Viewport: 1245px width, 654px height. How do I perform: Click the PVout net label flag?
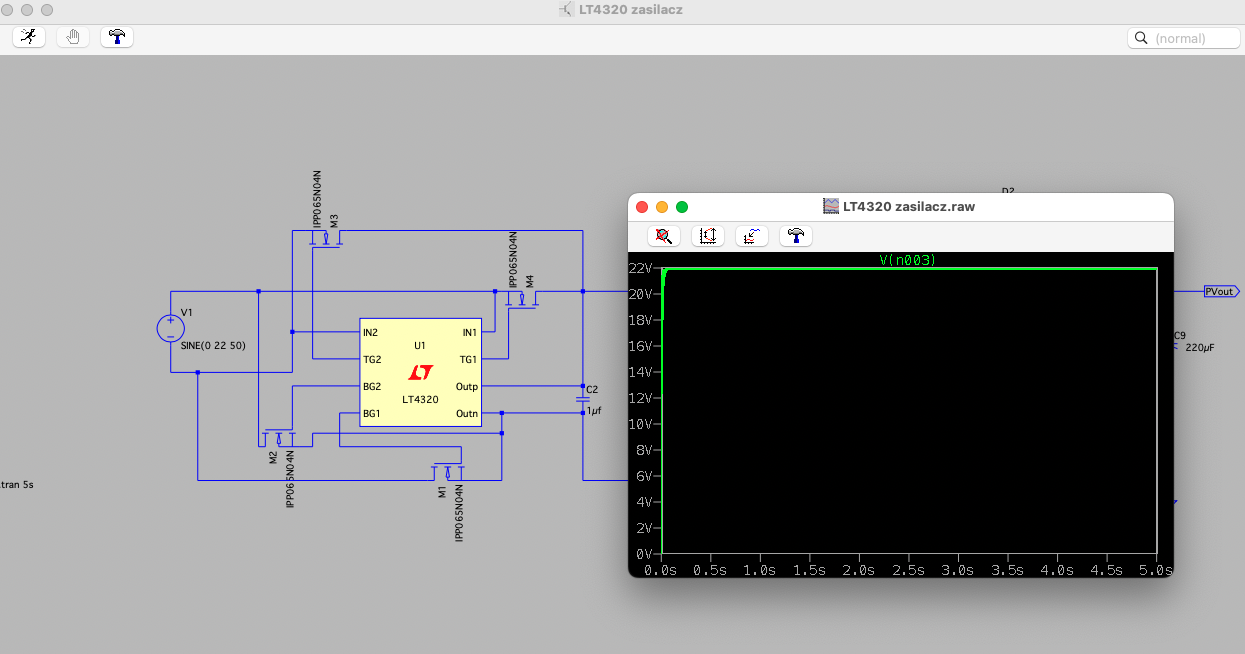(x=1222, y=292)
